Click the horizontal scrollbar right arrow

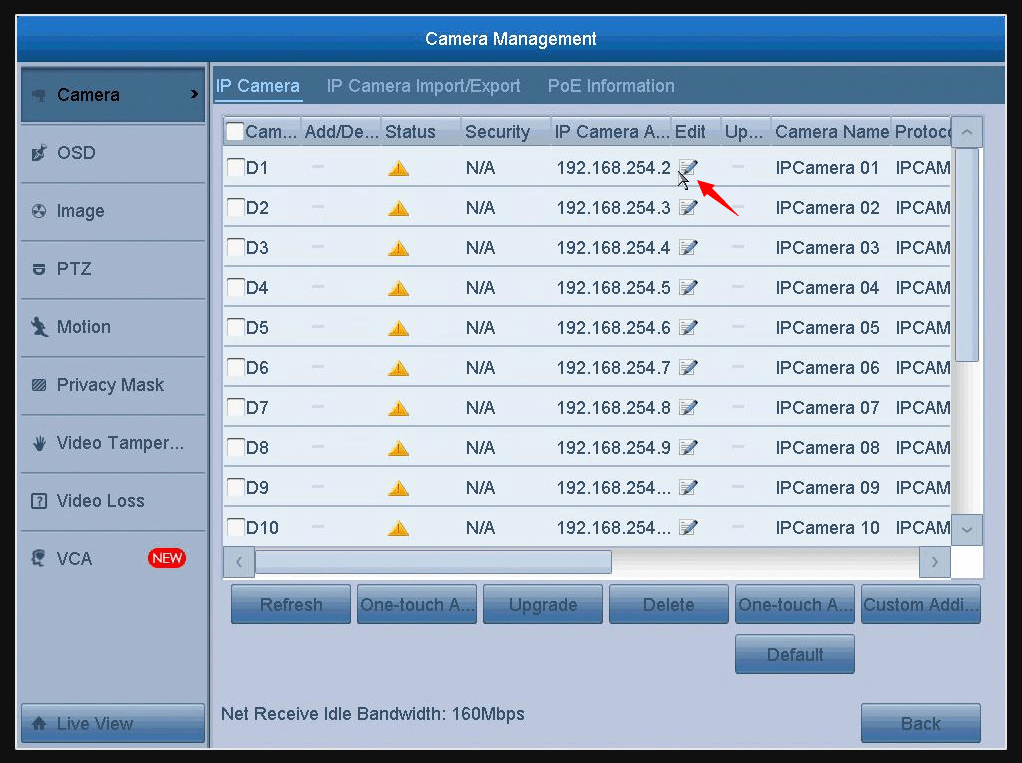934,562
